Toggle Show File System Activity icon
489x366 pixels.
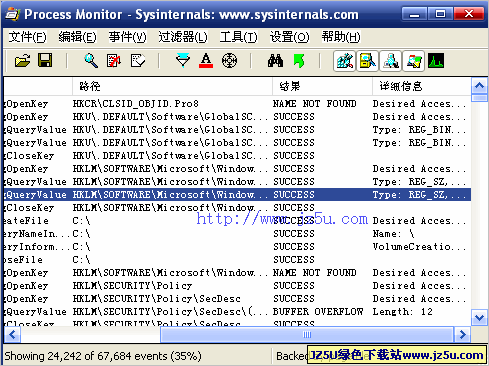click(368, 61)
